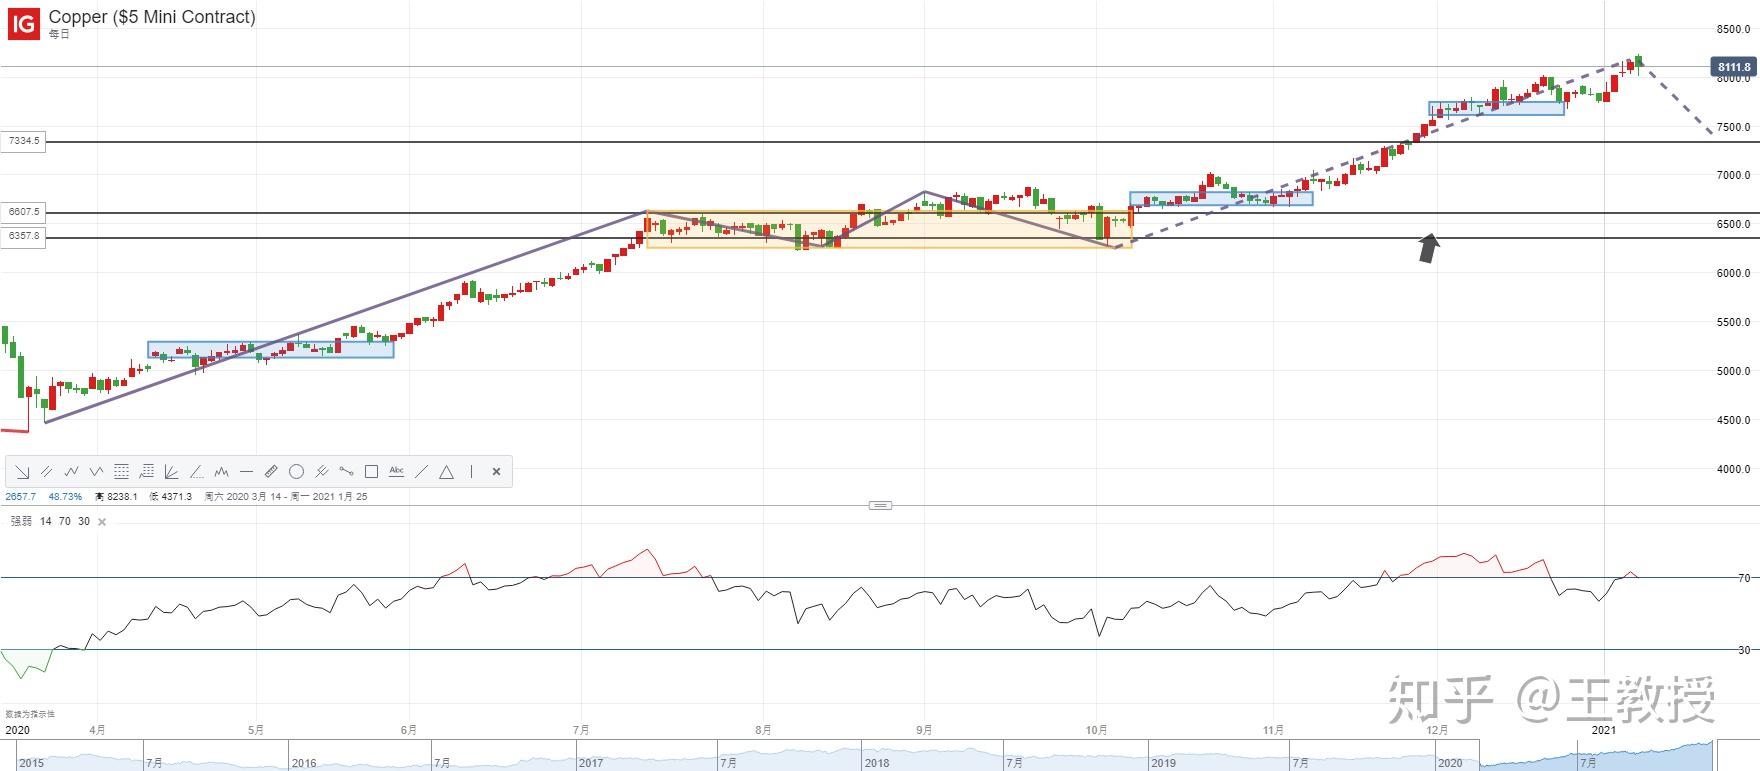
Task: Click the 2657.7 change value
Action: (x=20, y=496)
